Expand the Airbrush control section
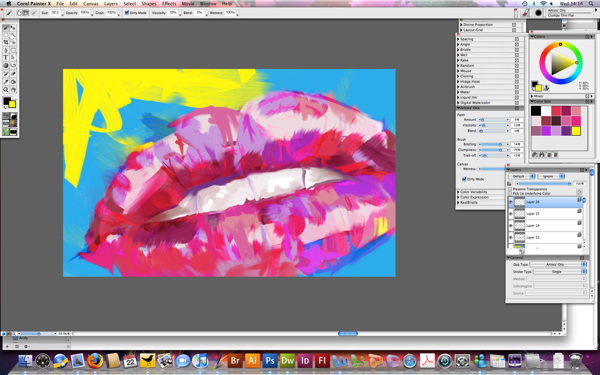Image resolution: width=600 pixels, height=375 pixels. 458,87
